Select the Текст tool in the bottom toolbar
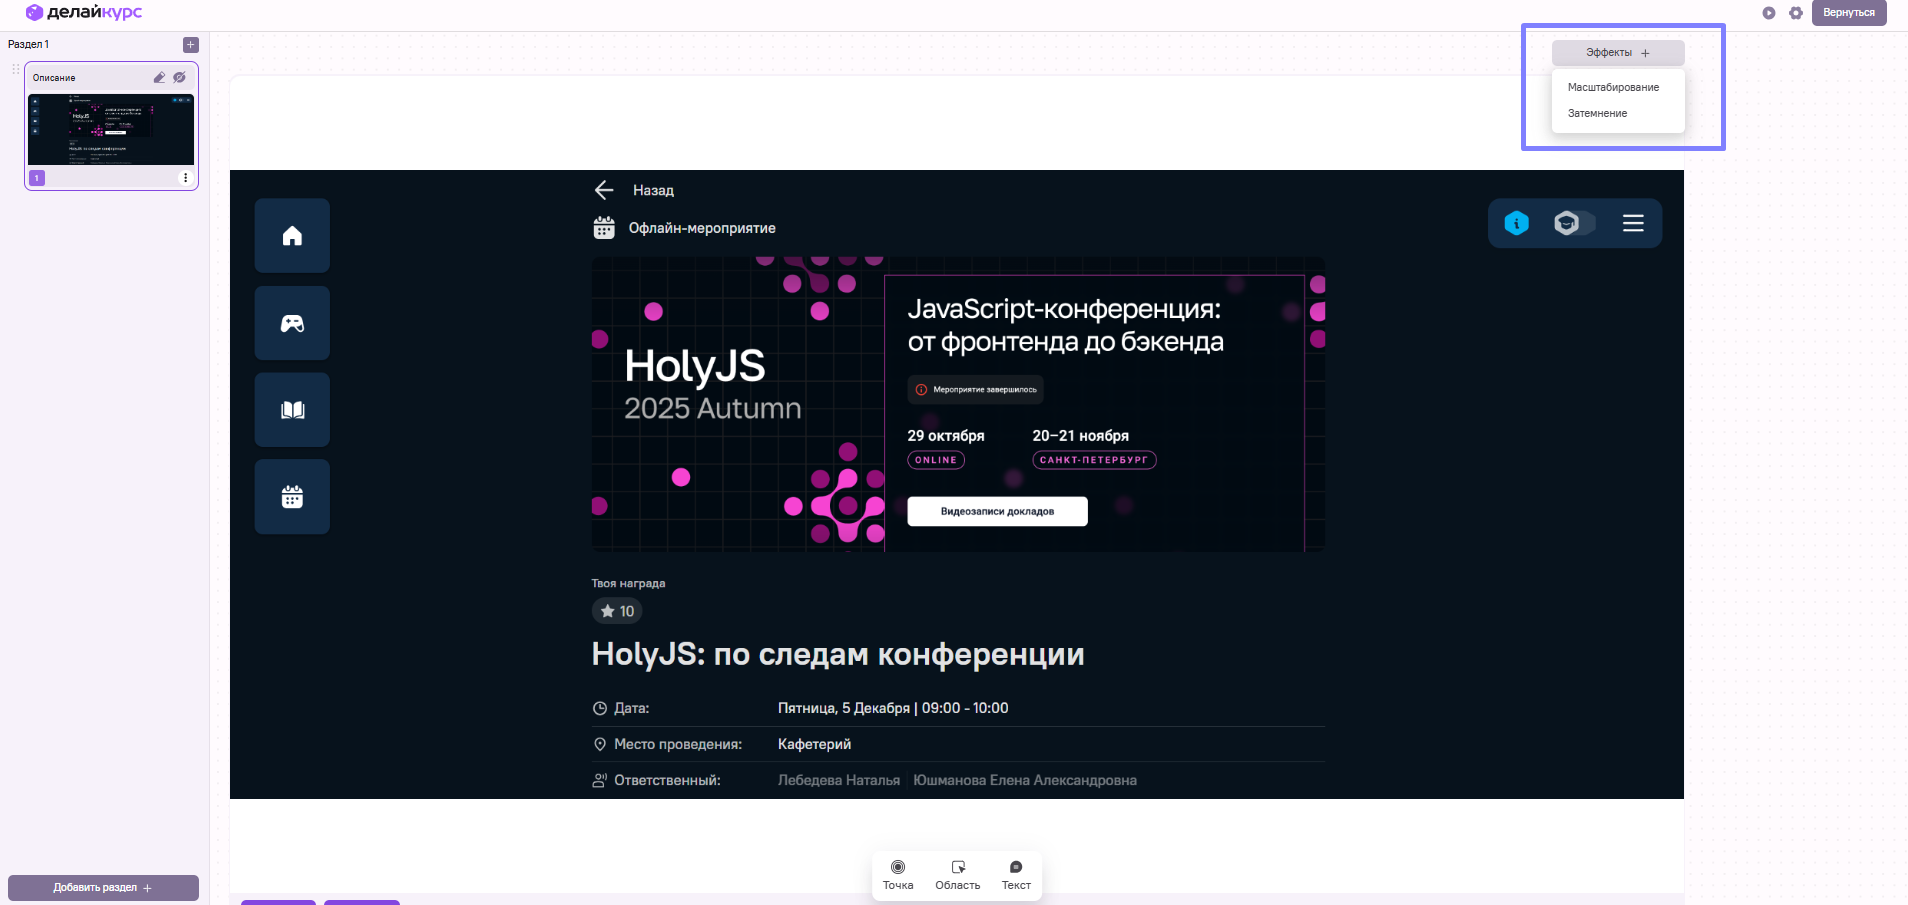The width and height of the screenshot is (1908, 905). tap(1016, 874)
